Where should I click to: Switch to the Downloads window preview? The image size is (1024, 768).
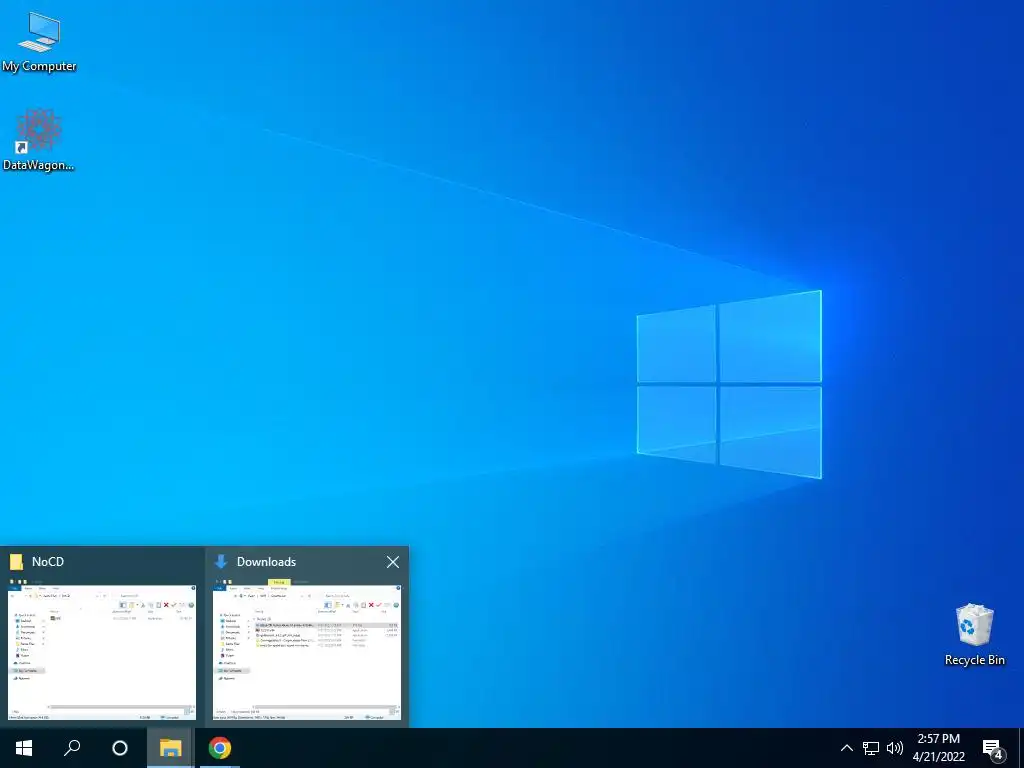tap(306, 637)
